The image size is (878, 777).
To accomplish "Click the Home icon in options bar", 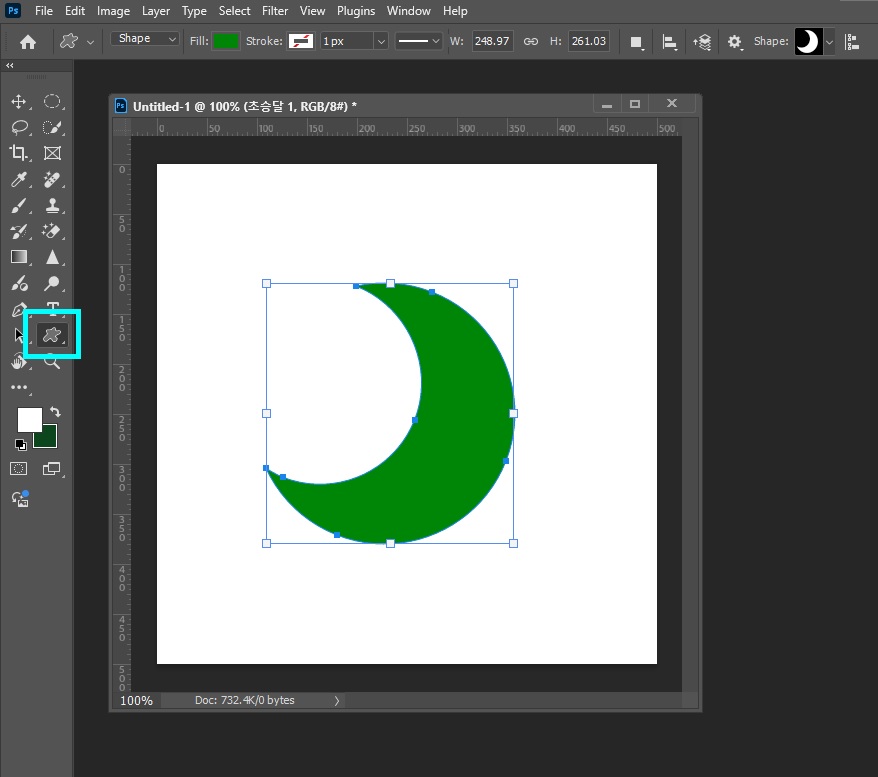I will pos(27,41).
